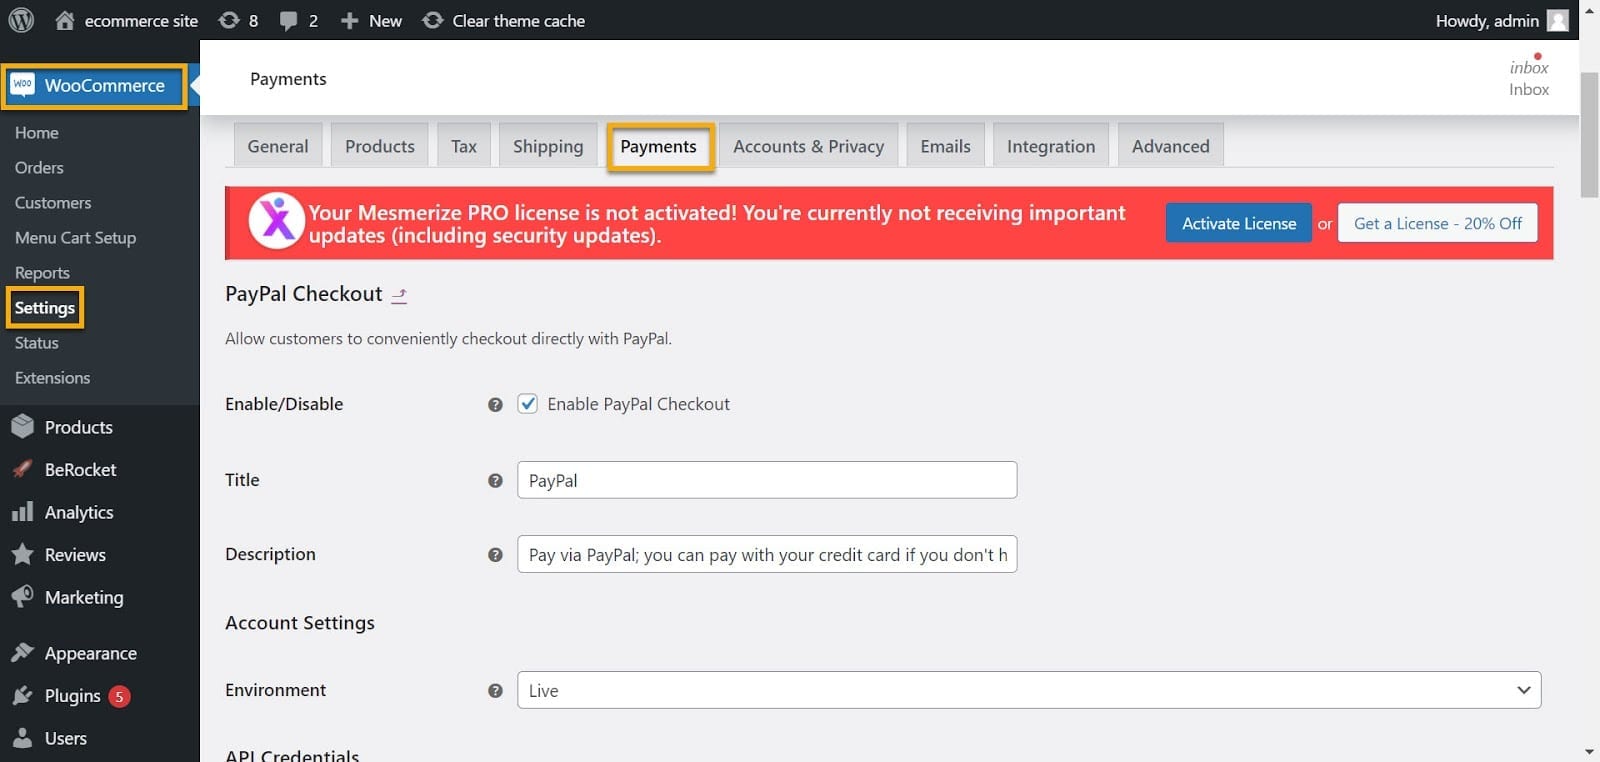Click the Mesmerize logo in the notice

point(277,221)
